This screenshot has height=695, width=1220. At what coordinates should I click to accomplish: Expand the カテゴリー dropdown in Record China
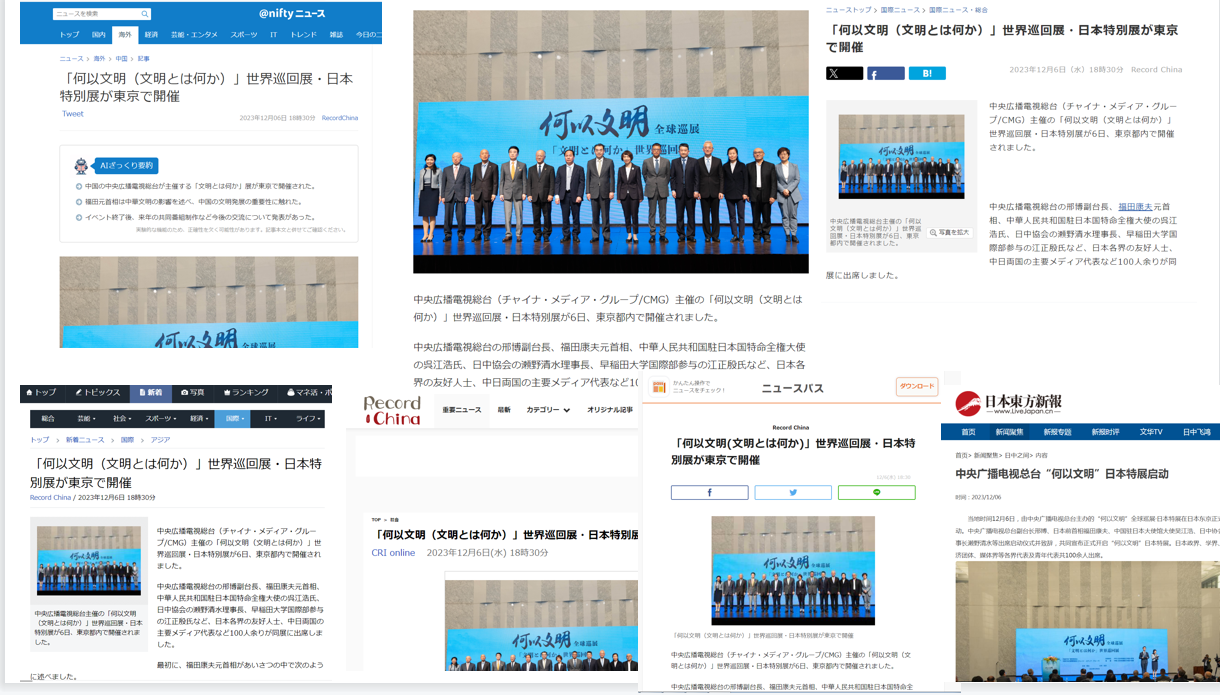(x=548, y=410)
